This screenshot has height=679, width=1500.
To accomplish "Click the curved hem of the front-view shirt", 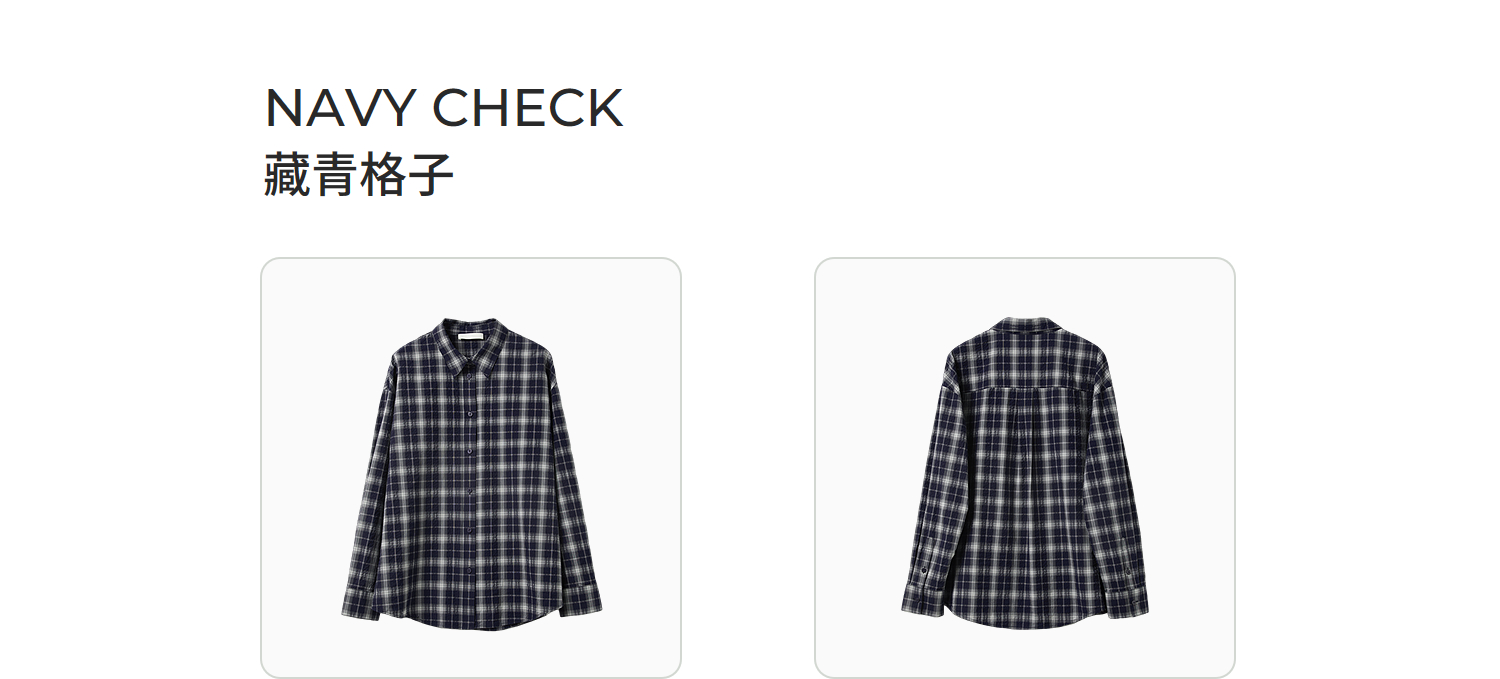I will pos(470,620).
